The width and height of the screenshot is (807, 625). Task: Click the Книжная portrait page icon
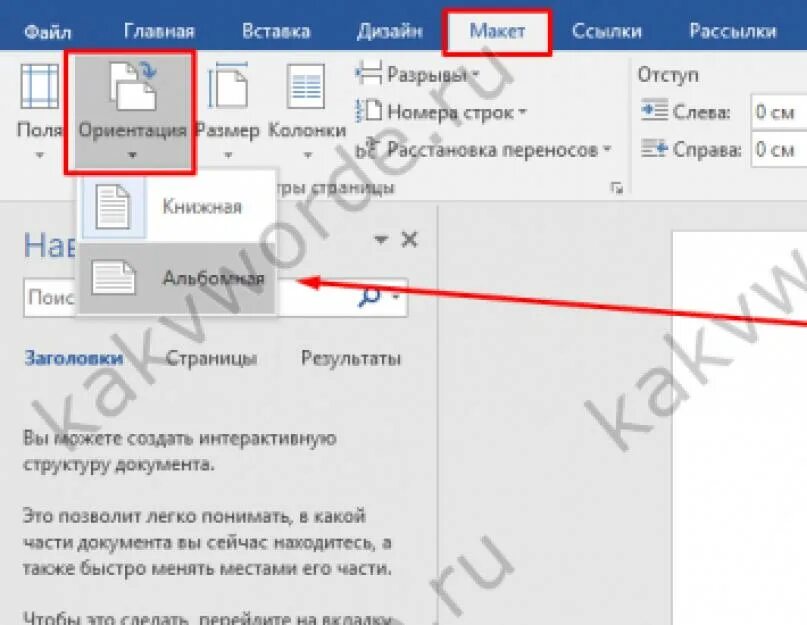(x=113, y=207)
